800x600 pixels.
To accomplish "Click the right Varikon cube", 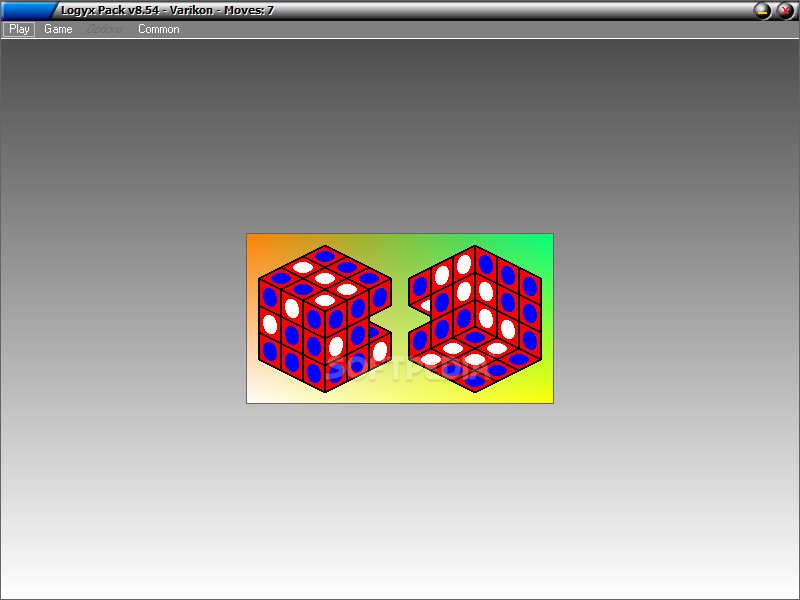I will 475,319.
